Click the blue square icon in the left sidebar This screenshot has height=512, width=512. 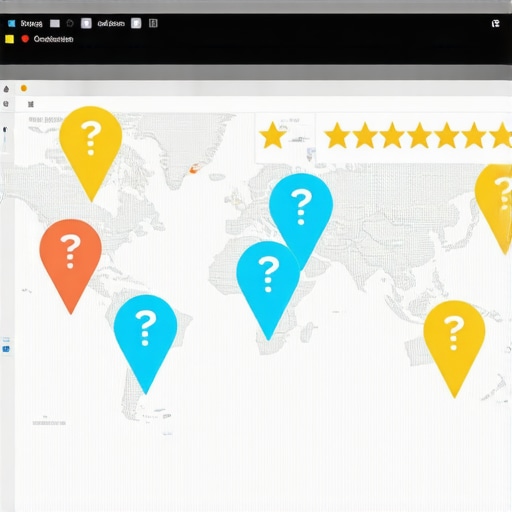pos(6,349)
